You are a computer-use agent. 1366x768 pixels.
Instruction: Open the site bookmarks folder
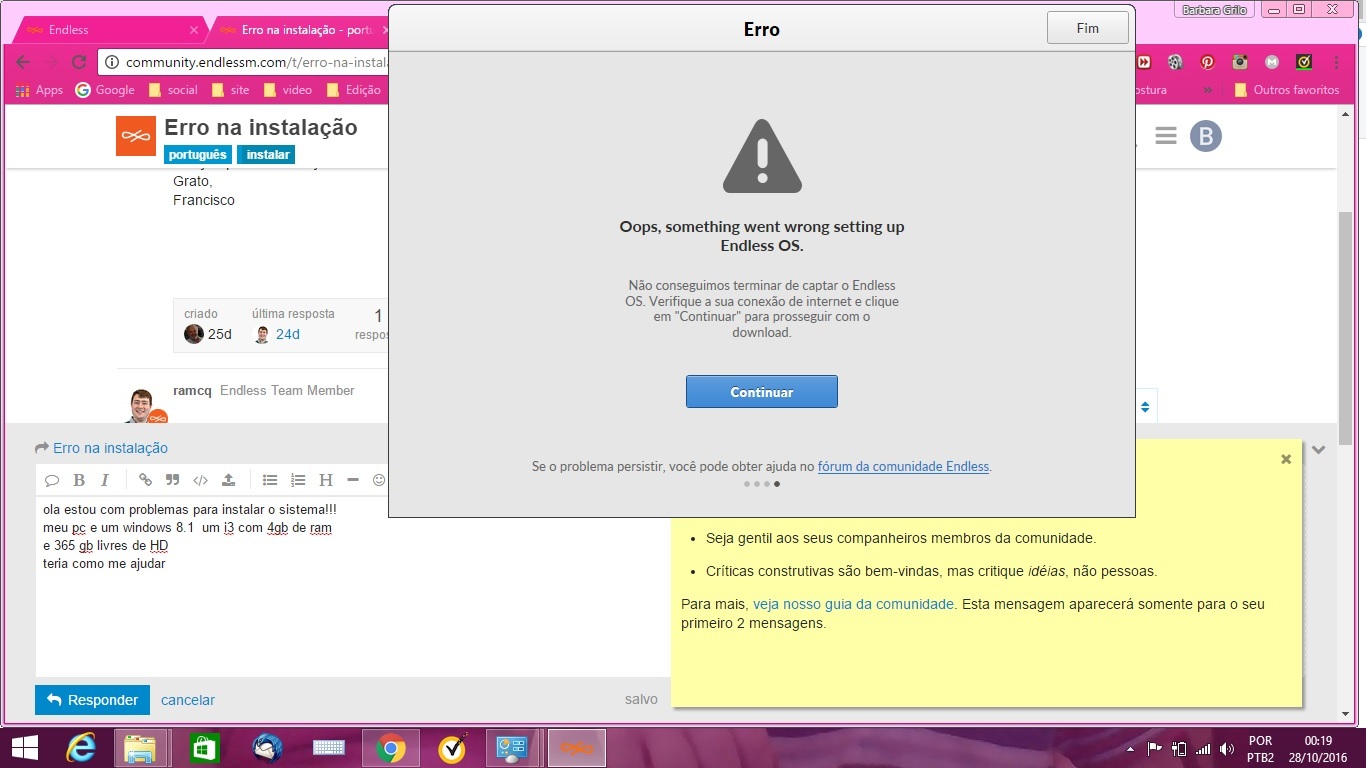point(230,90)
